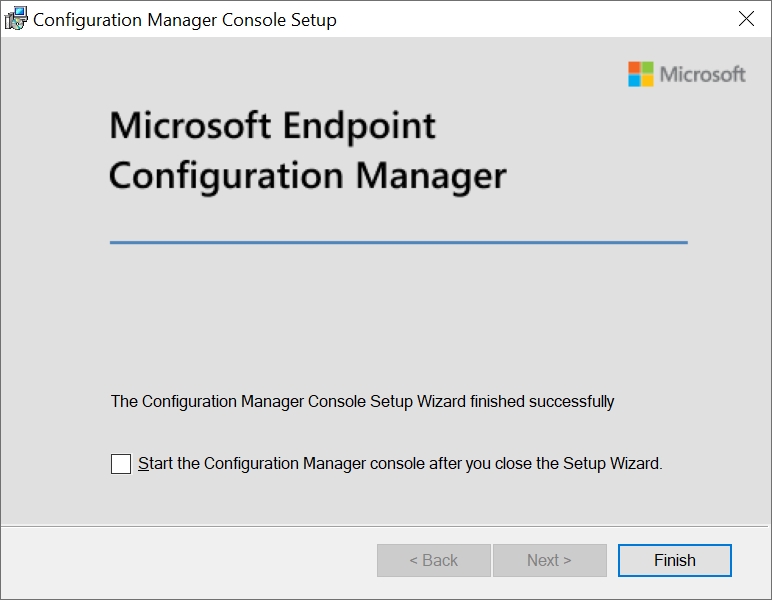Image resolution: width=772 pixels, height=600 pixels.
Task: Click the "Microsoft Endpoint" heading line
Action: [272, 126]
